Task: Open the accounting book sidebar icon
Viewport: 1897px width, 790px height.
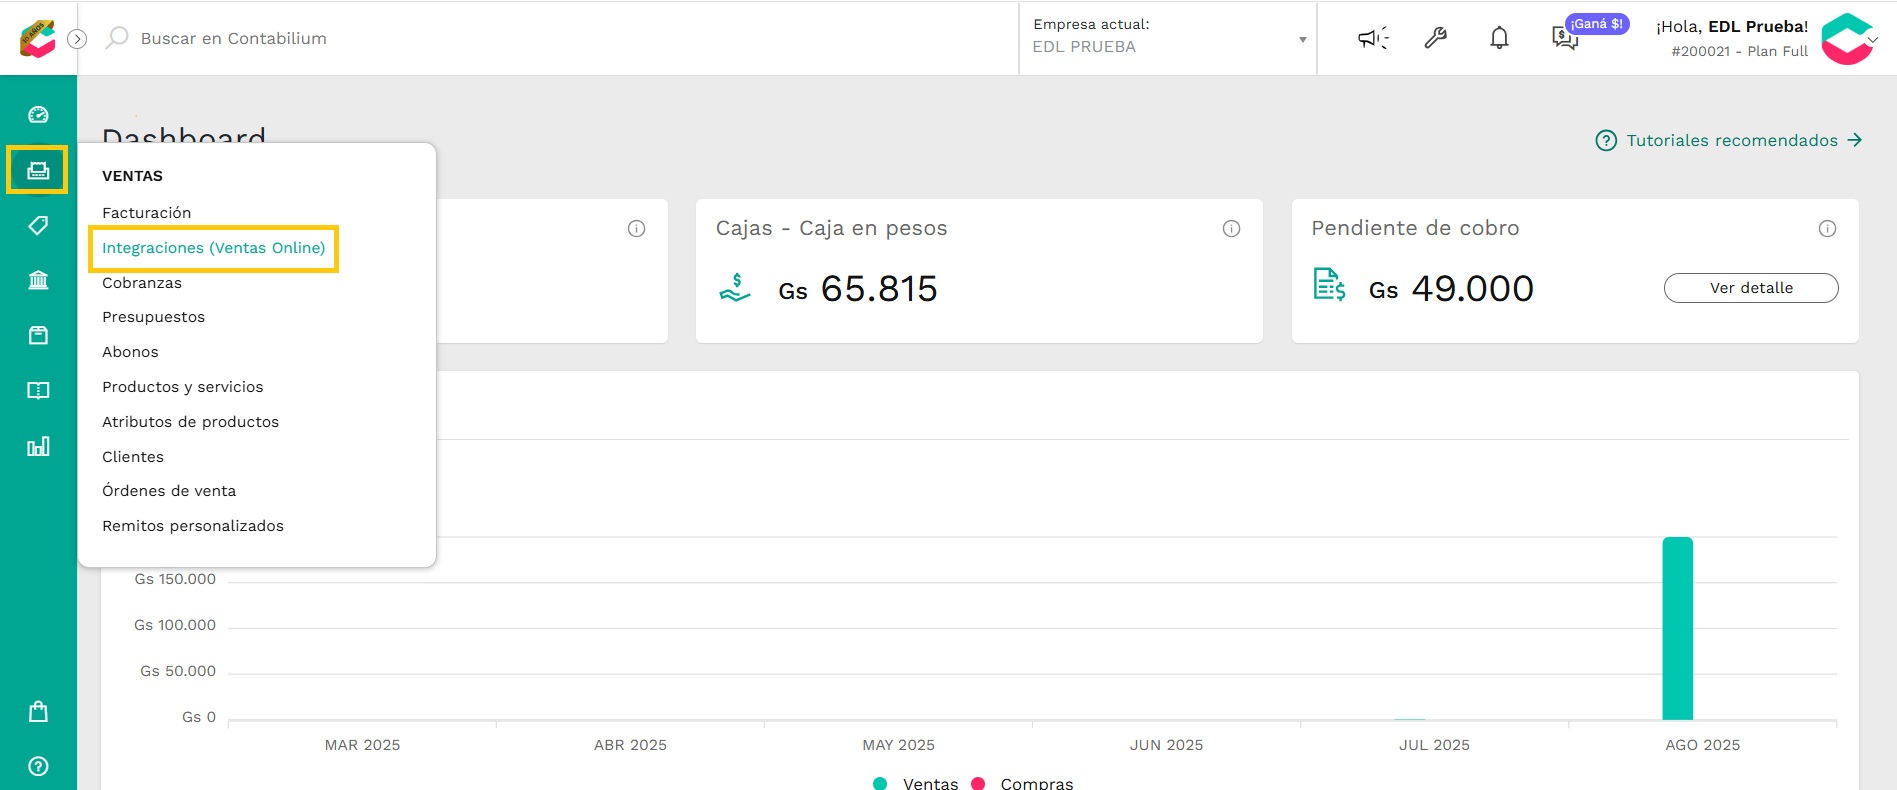Action: [38, 390]
